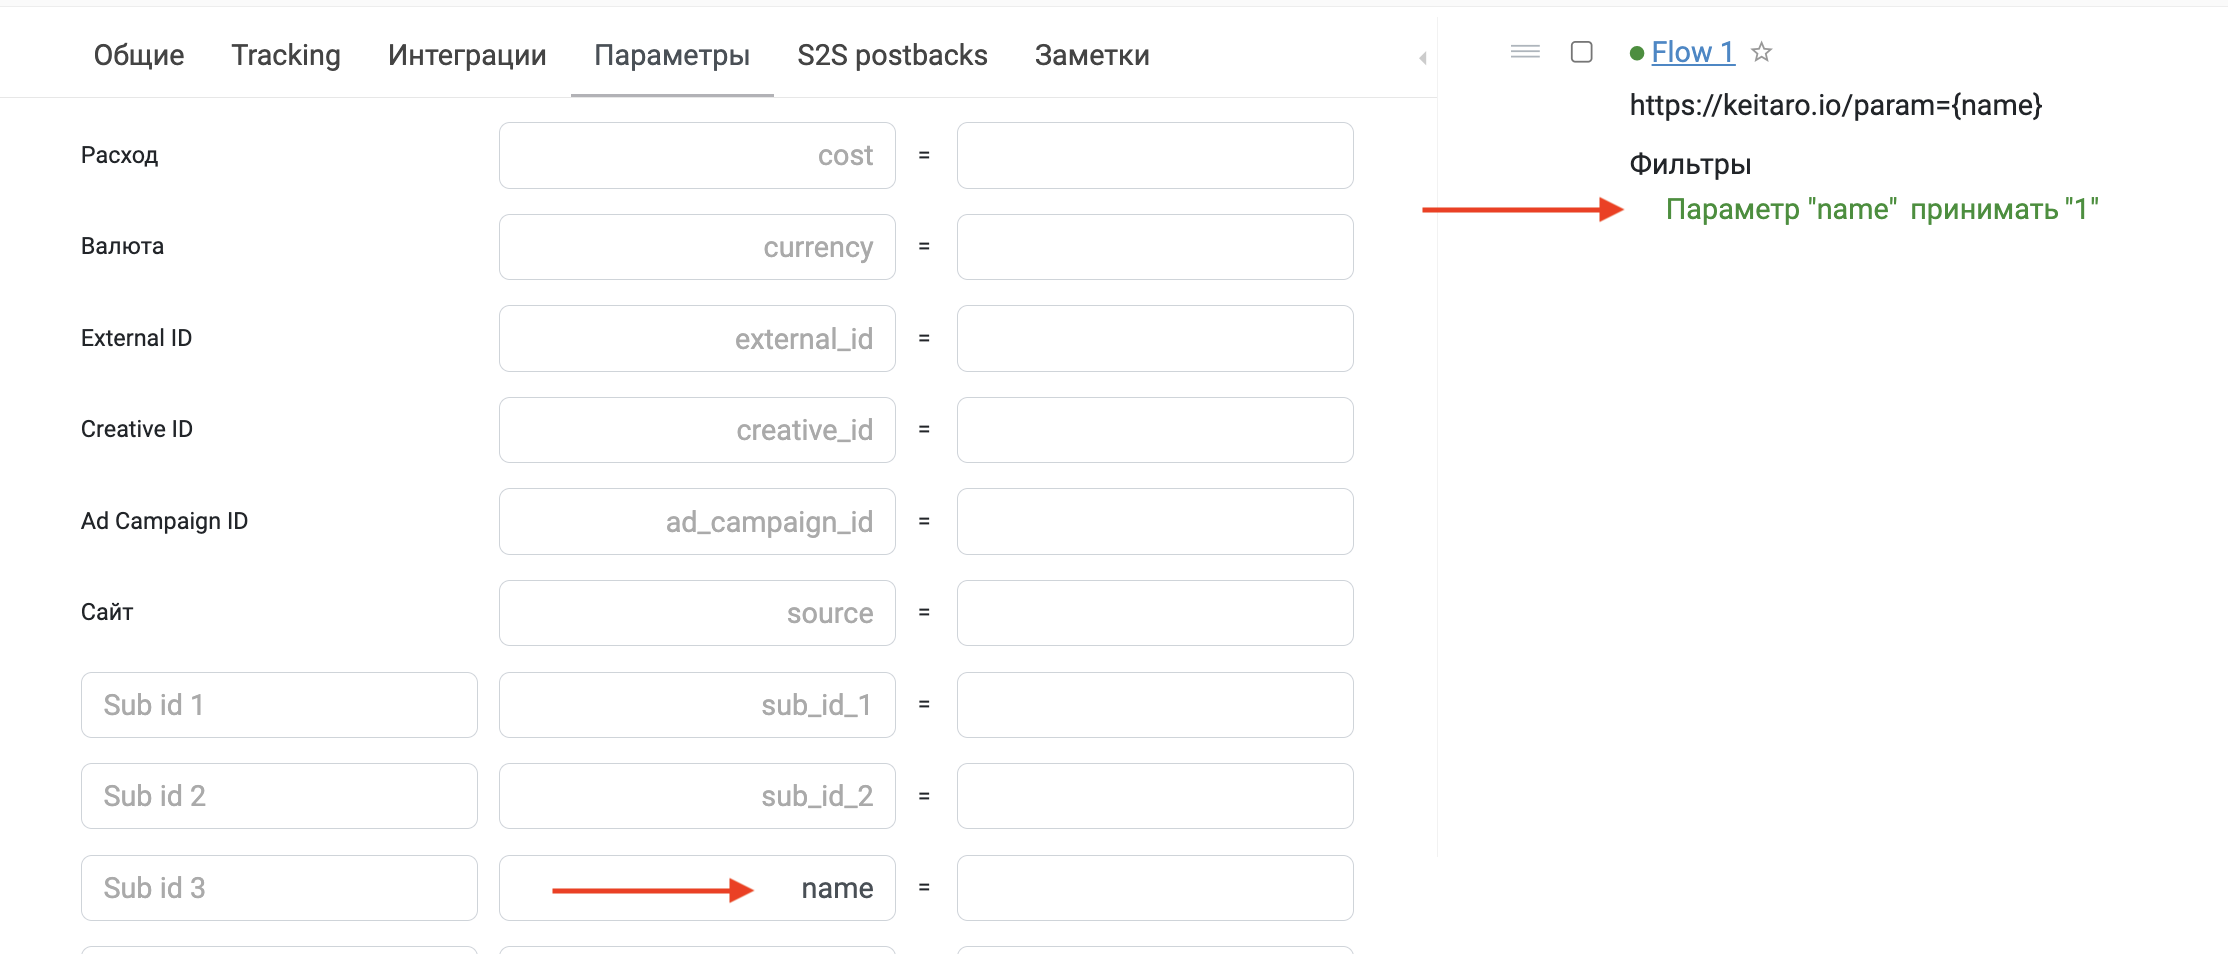
Task: Click the ad_campaign_id parameter field
Action: [x=697, y=522]
